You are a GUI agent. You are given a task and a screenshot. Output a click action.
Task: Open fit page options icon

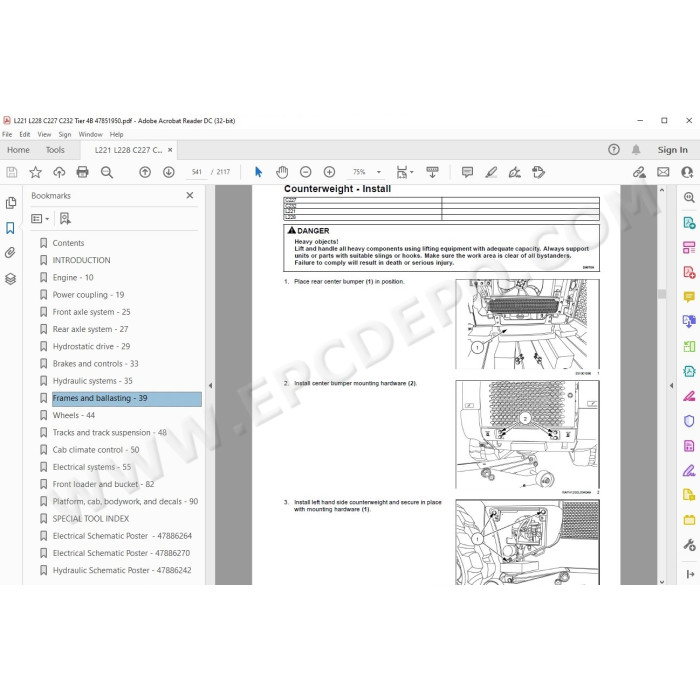coord(404,172)
